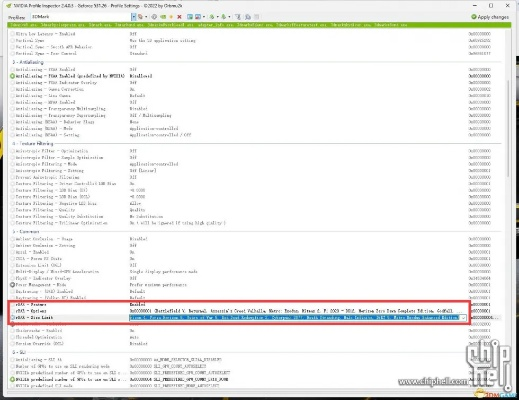Click the show customized settings filter icon
This screenshot has width=519, height=400.
238,17
